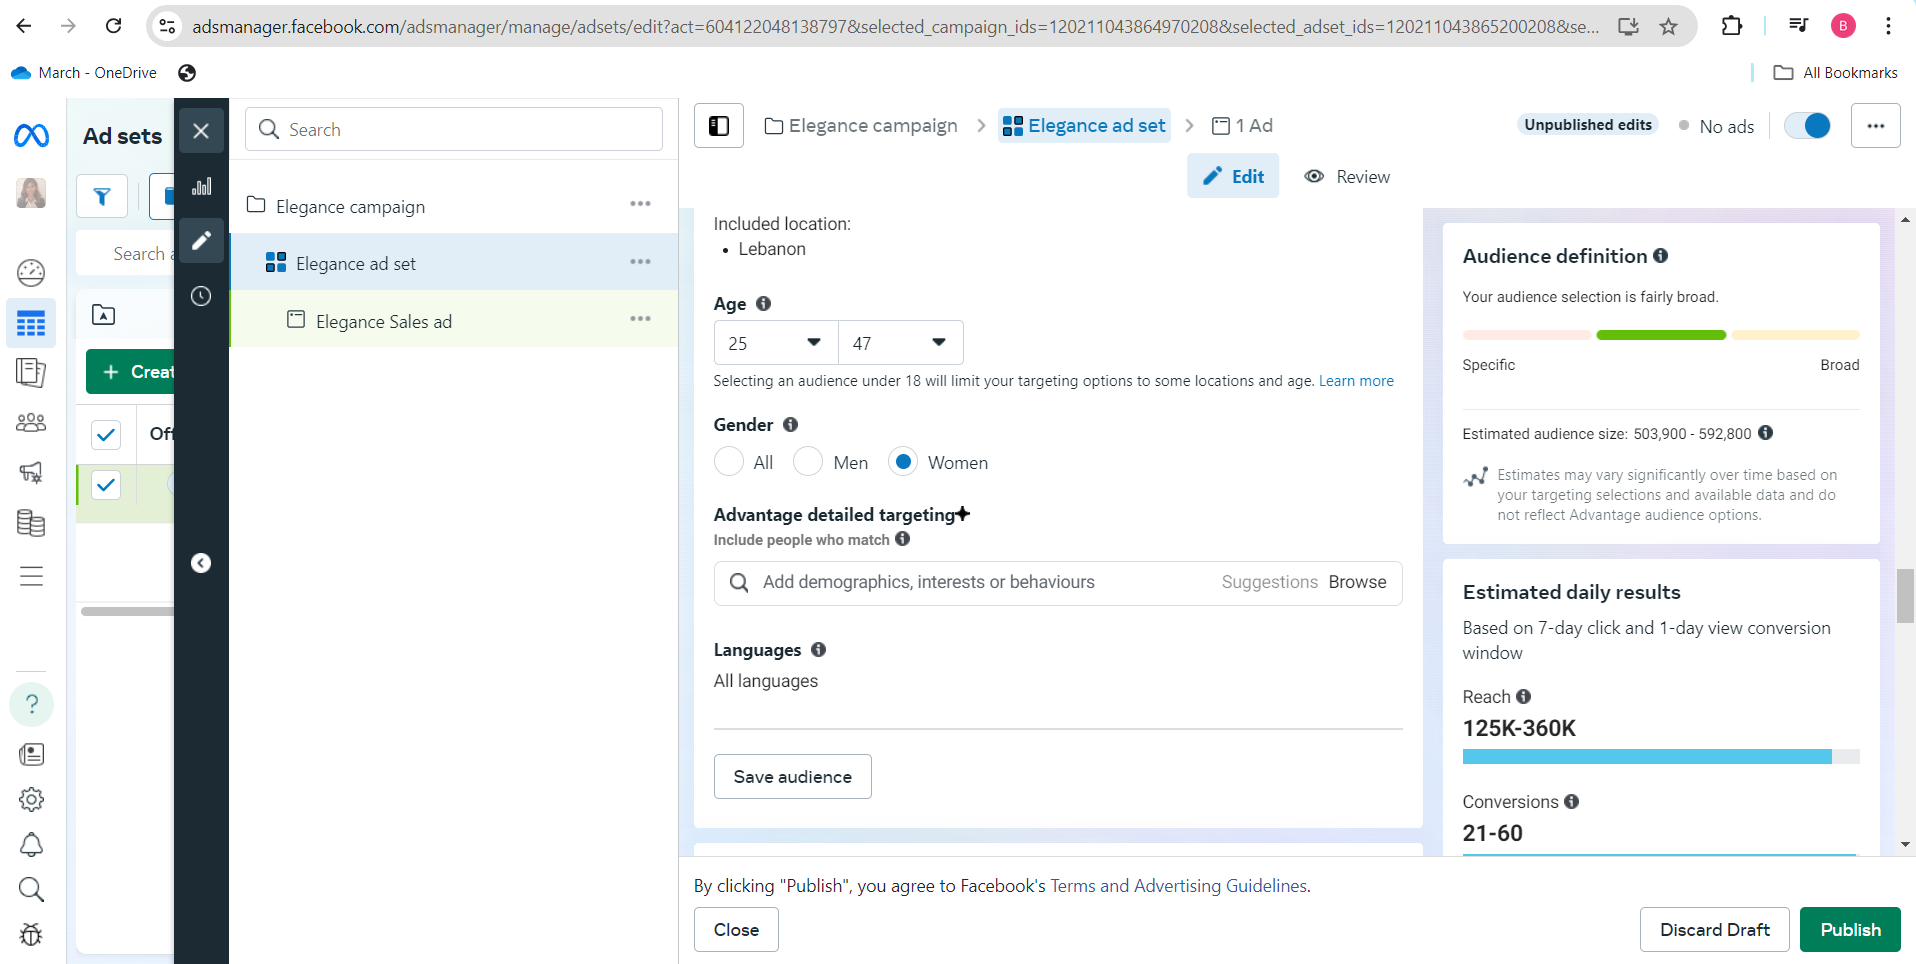Click the filter funnel icon
Viewport: 1916px width, 964px height.
[x=102, y=197]
